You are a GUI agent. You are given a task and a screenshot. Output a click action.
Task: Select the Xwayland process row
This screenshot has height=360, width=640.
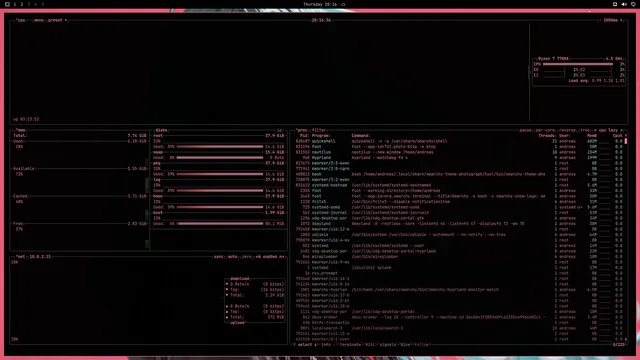(x=460, y=224)
